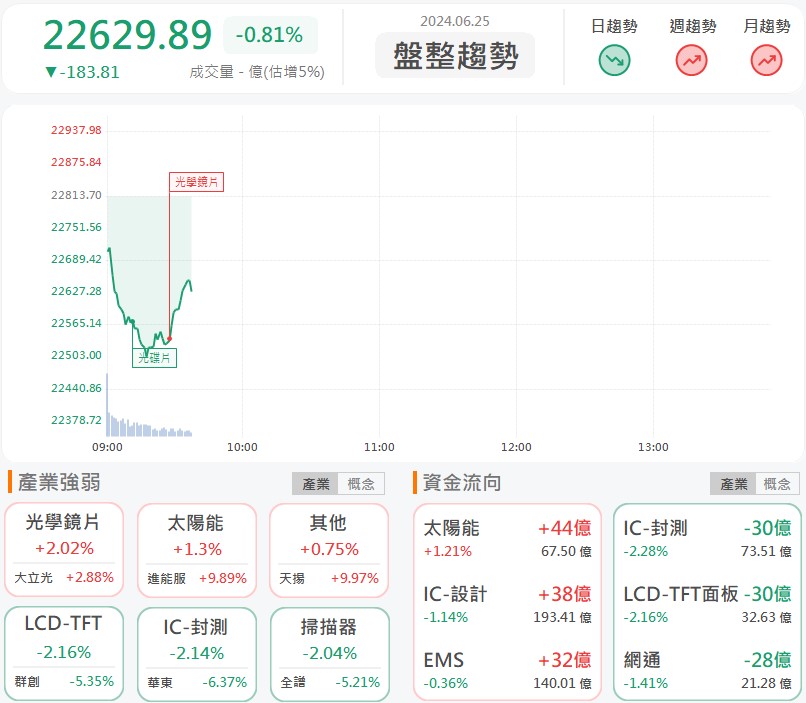Screen dimensions: 806x703
Task: Click the 盤整趨勢 trend status badge
Action: [455, 56]
